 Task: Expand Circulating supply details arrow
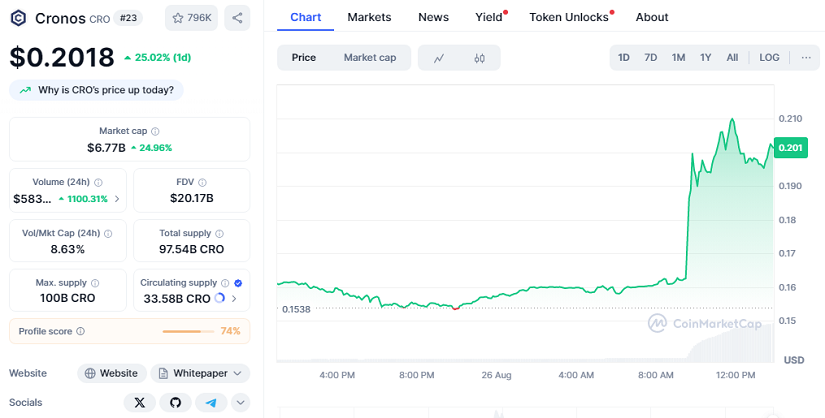click(x=234, y=298)
